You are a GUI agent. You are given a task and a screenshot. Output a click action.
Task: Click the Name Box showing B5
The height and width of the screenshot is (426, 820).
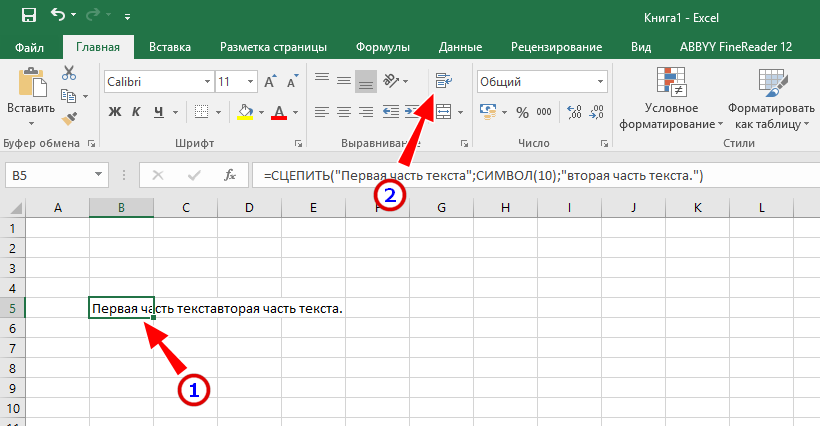(56, 175)
